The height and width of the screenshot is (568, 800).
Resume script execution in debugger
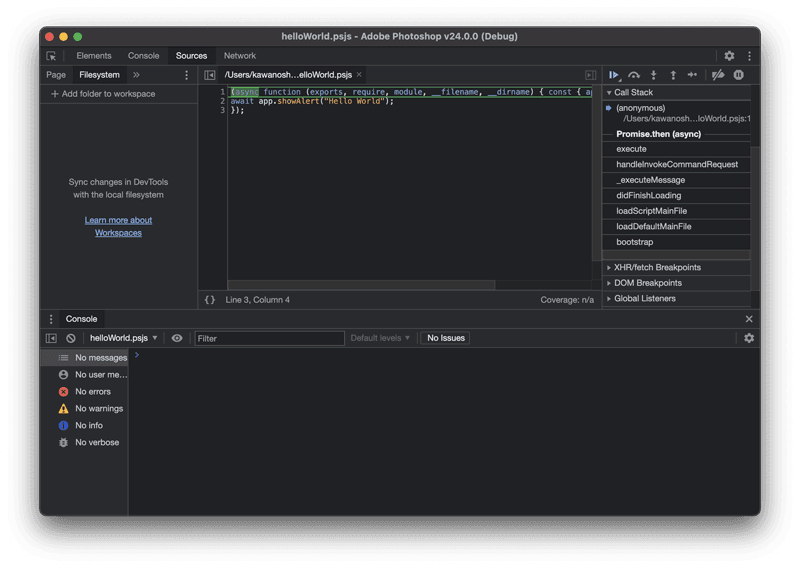tap(614, 75)
